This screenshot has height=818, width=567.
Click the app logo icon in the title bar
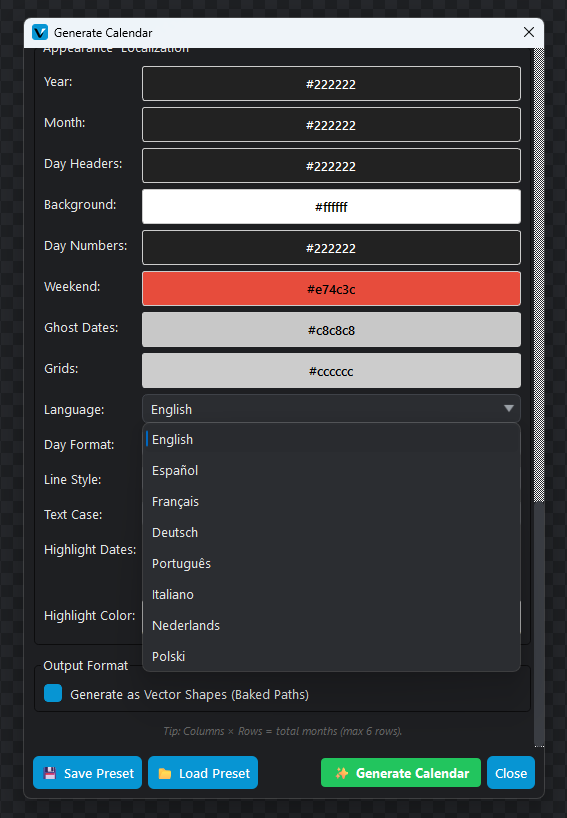tap(40, 32)
